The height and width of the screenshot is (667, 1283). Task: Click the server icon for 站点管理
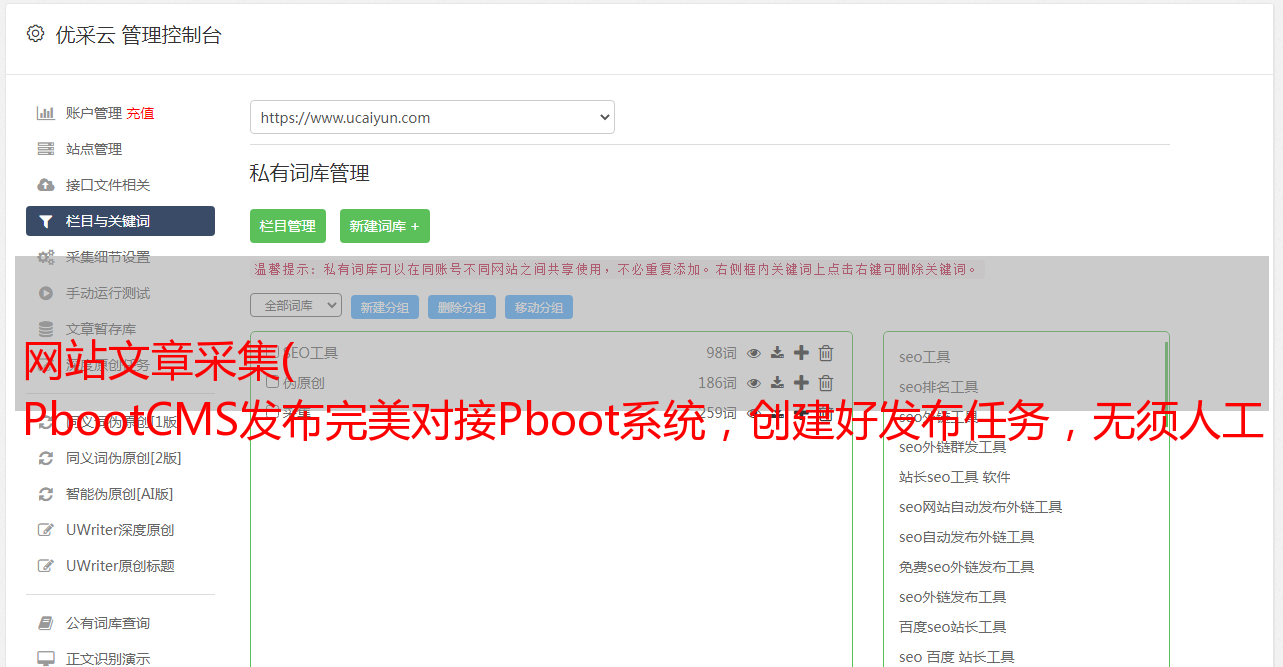tap(46, 149)
